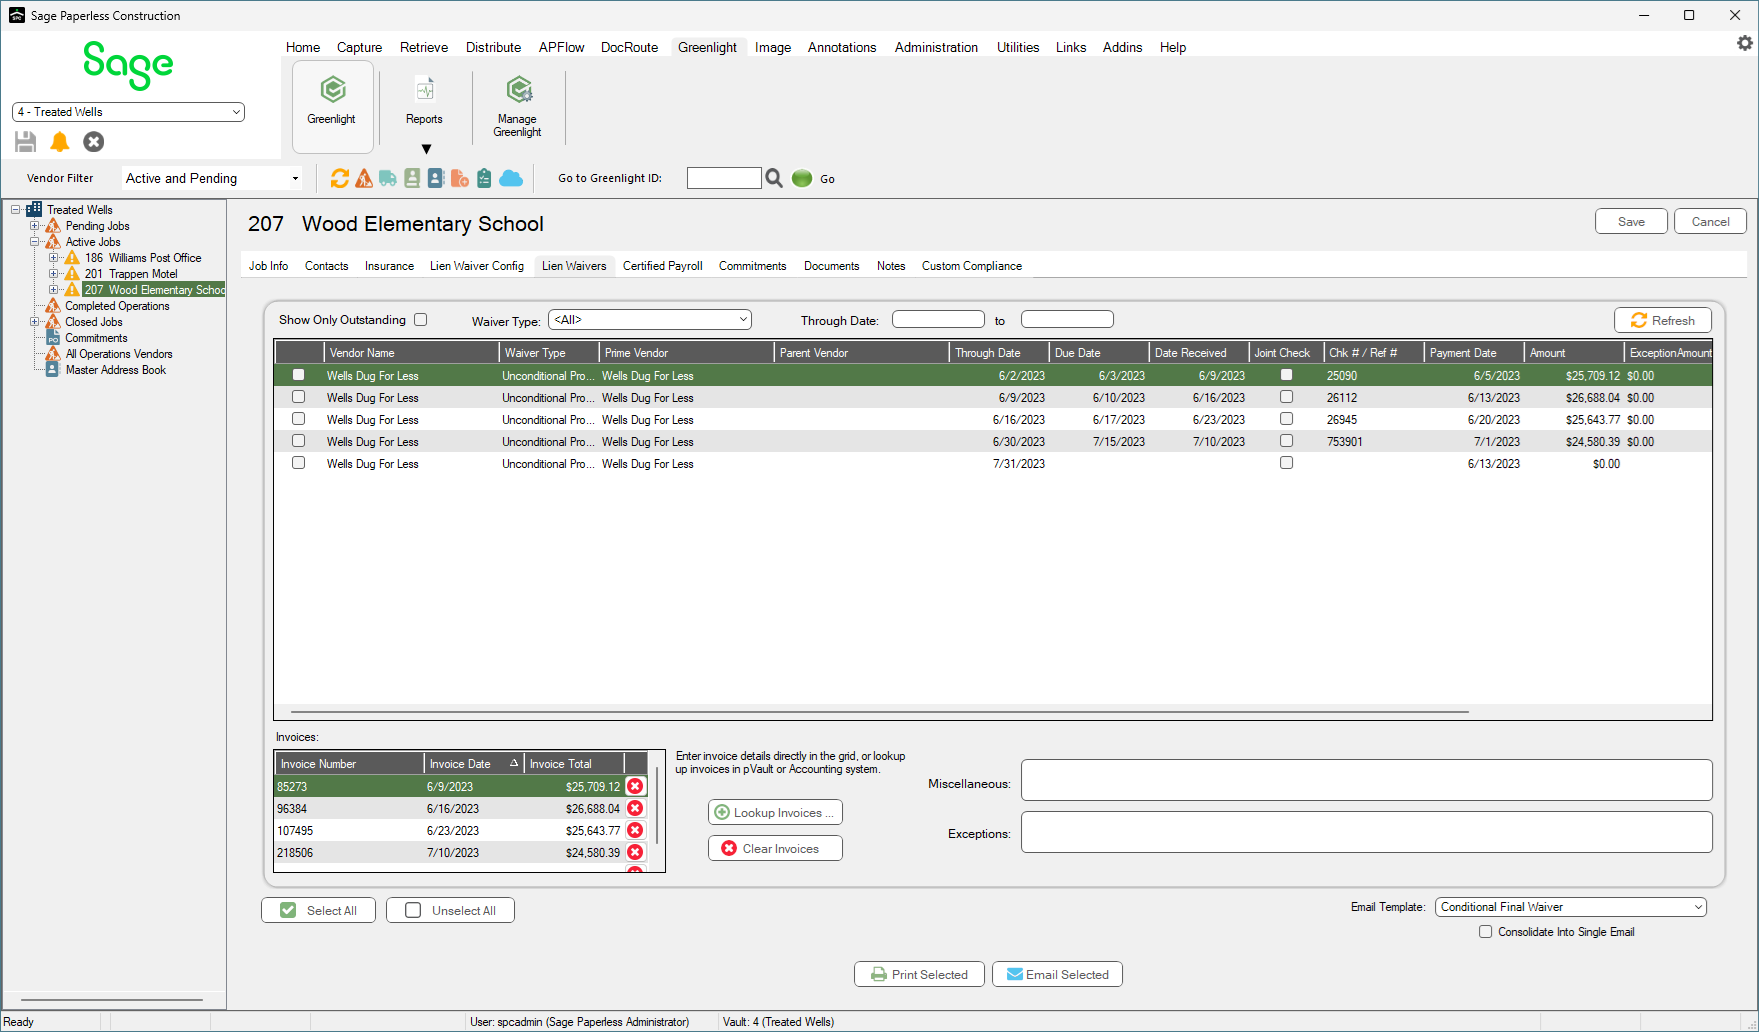Click the Miscellaneous text box
The height and width of the screenshot is (1032, 1759).
1366,780
